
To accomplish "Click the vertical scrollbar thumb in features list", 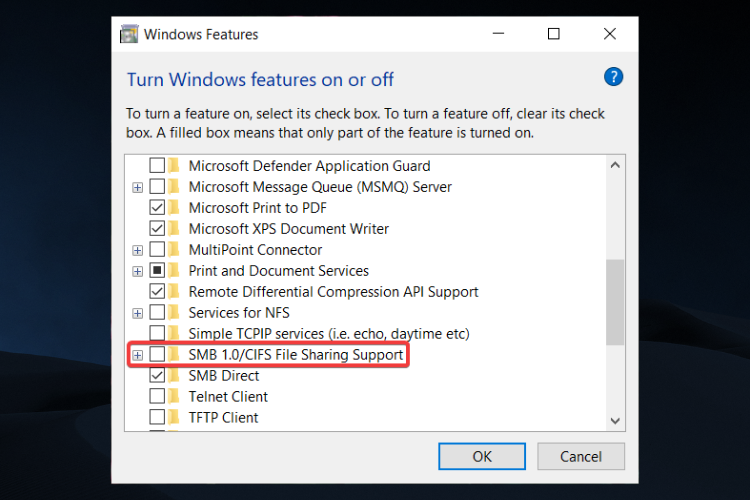I will [615, 302].
